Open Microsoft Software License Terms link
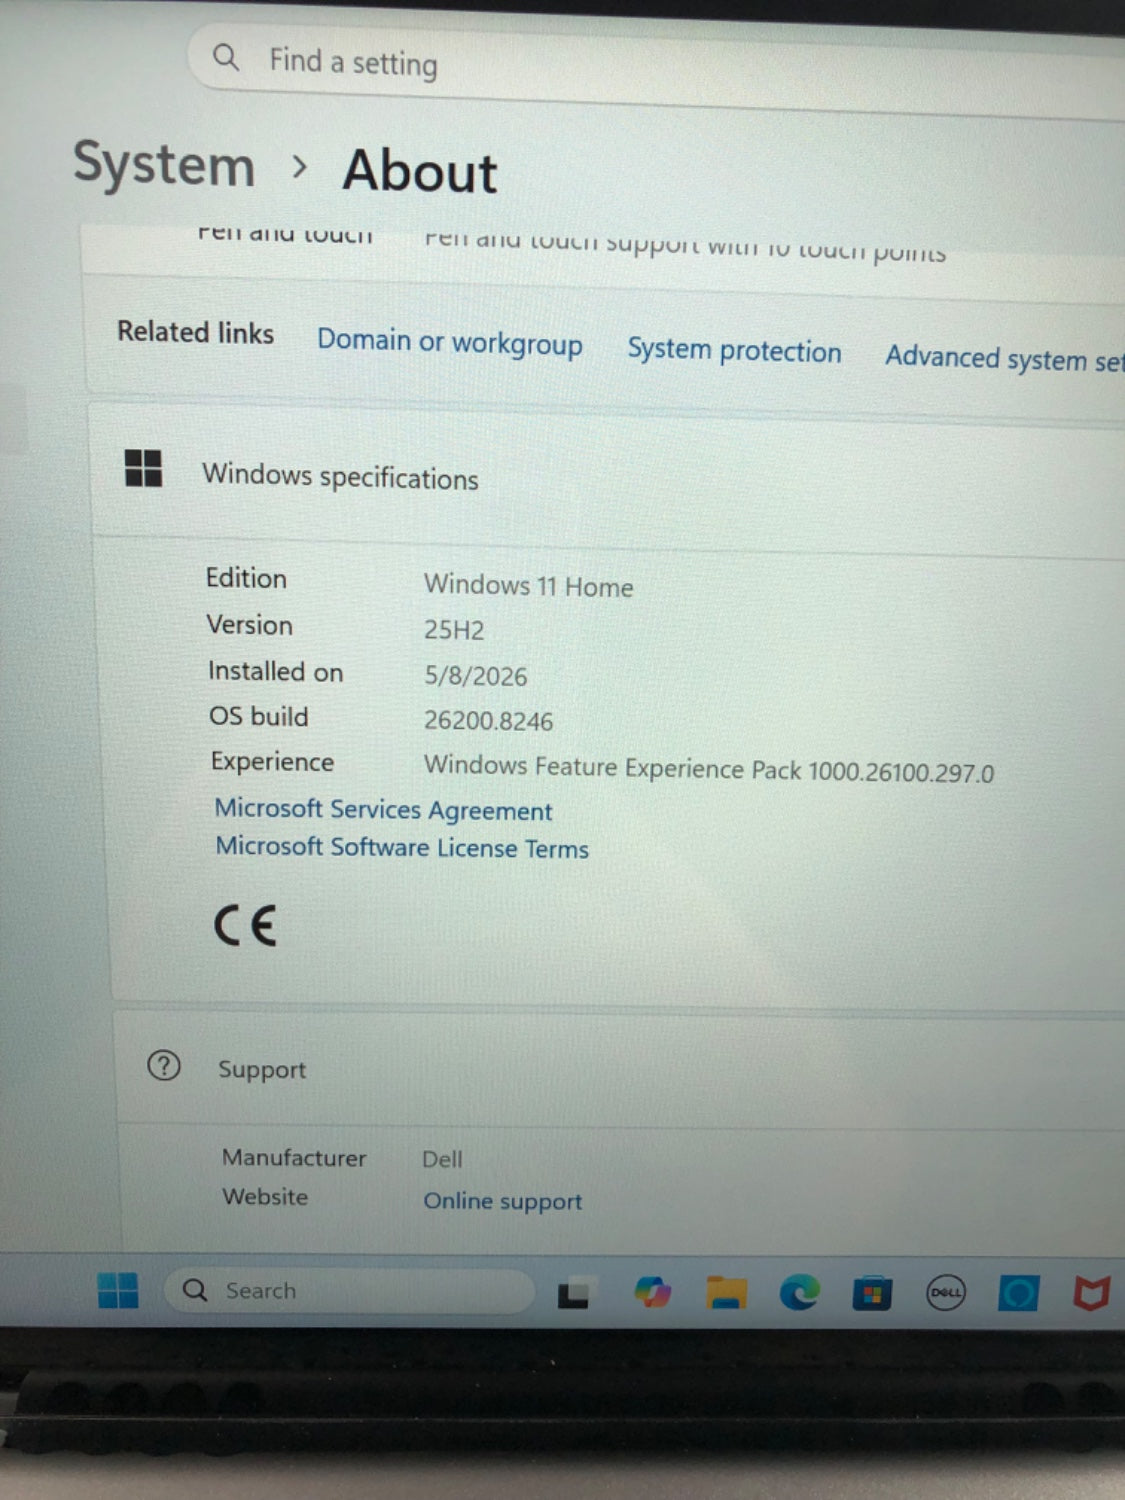 [402, 847]
